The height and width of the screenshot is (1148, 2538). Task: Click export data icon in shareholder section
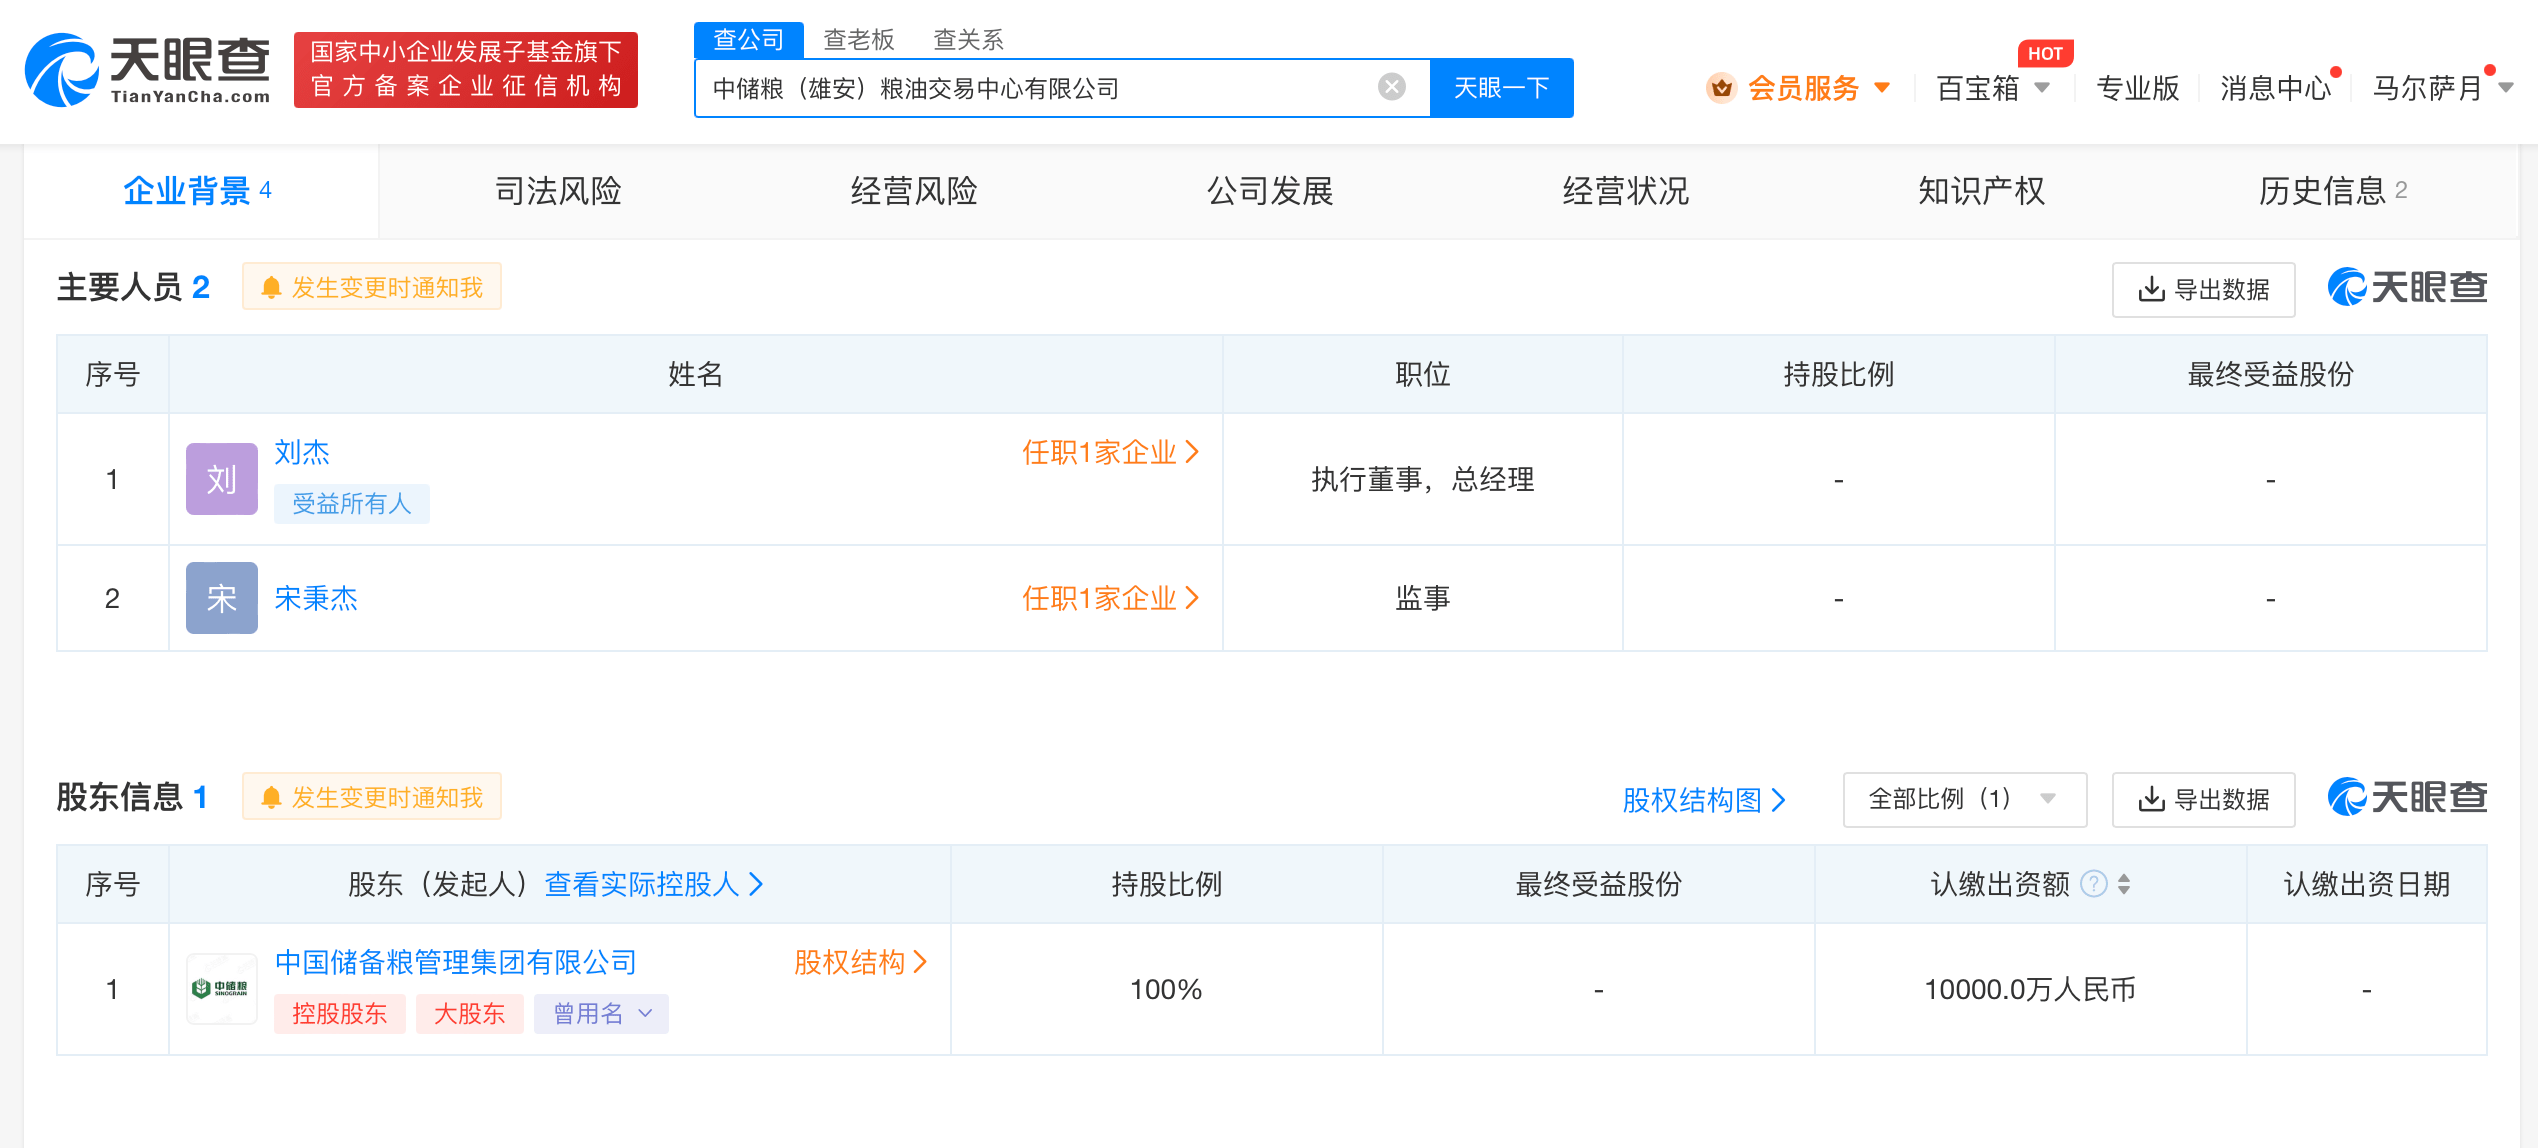[2151, 799]
